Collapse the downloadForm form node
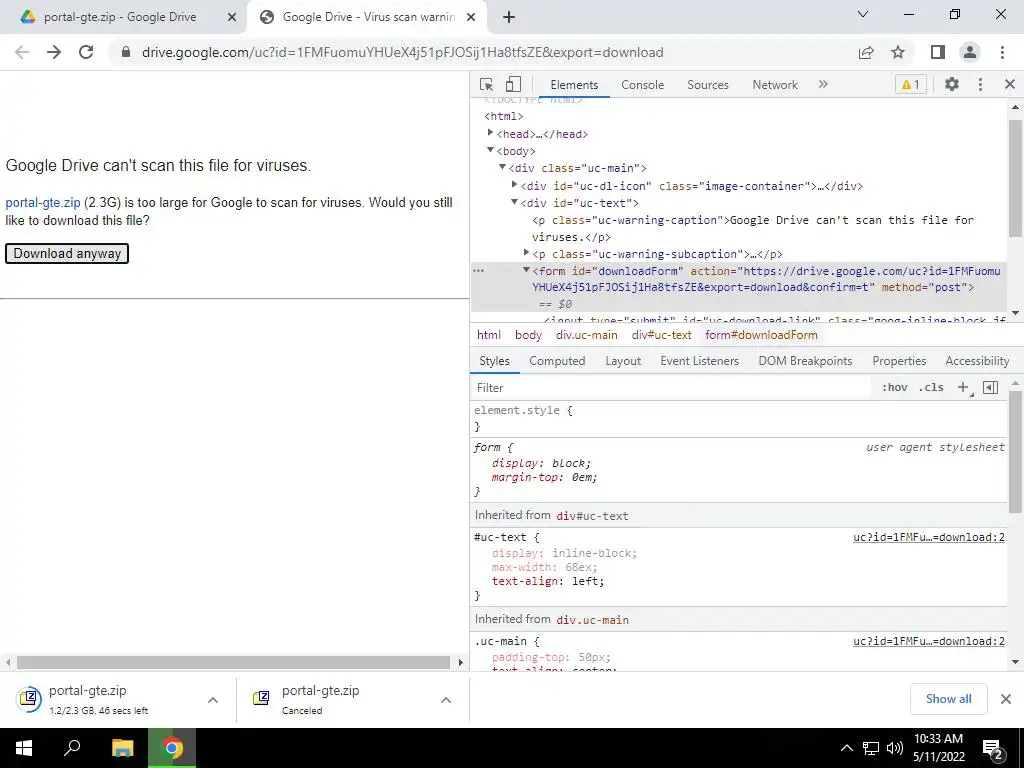Viewport: 1024px width, 768px height. pyautogui.click(x=526, y=270)
